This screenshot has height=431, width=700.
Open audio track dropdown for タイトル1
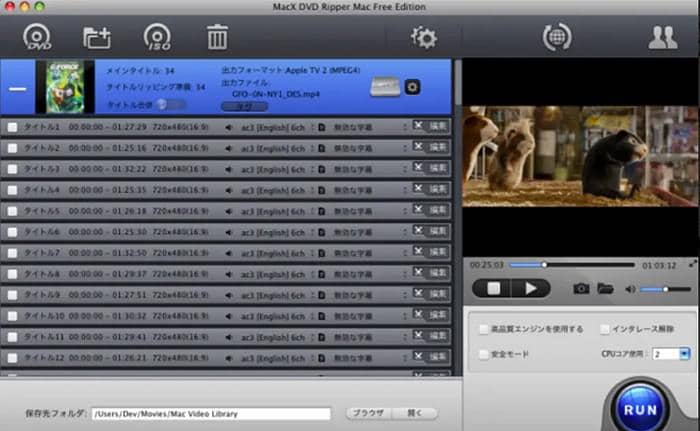312,128
